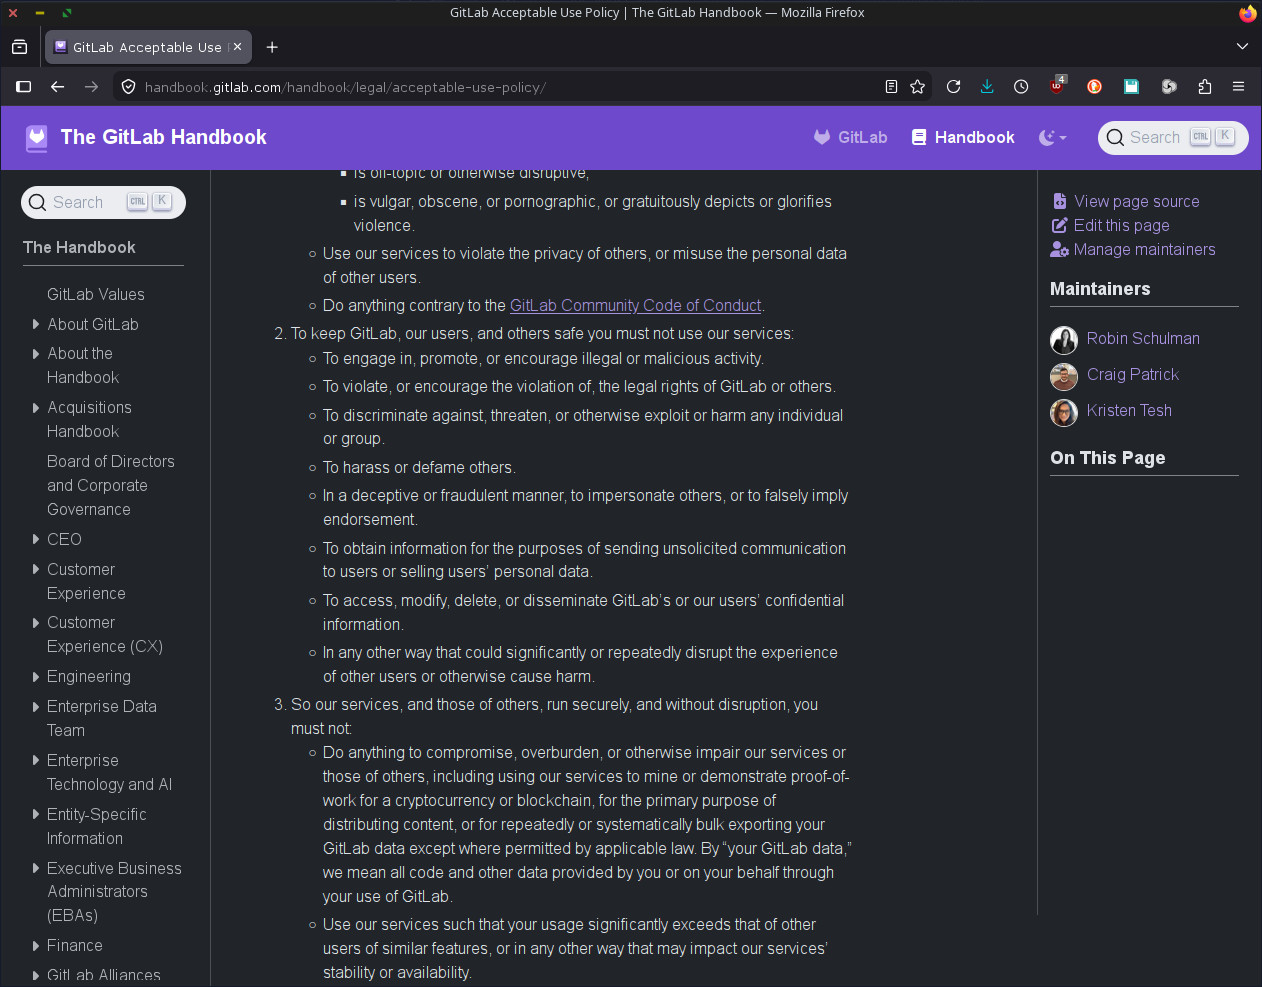Open Engineering sidebar entry

coord(89,676)
